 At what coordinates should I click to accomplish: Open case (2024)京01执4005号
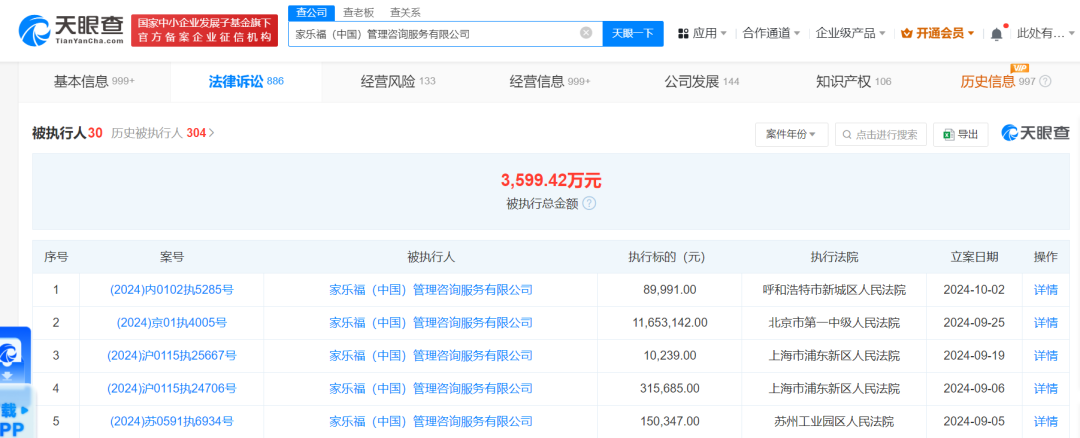tap(172, 322)
